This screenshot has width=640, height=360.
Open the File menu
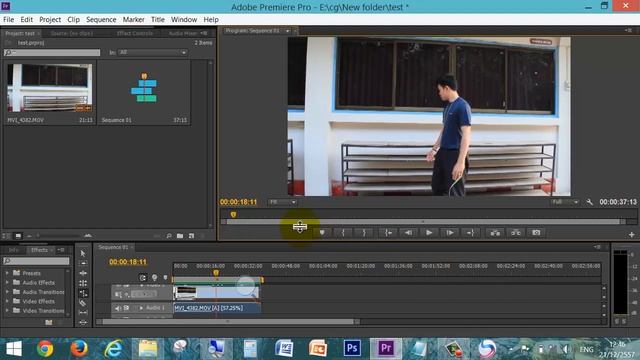coord(8,20)
